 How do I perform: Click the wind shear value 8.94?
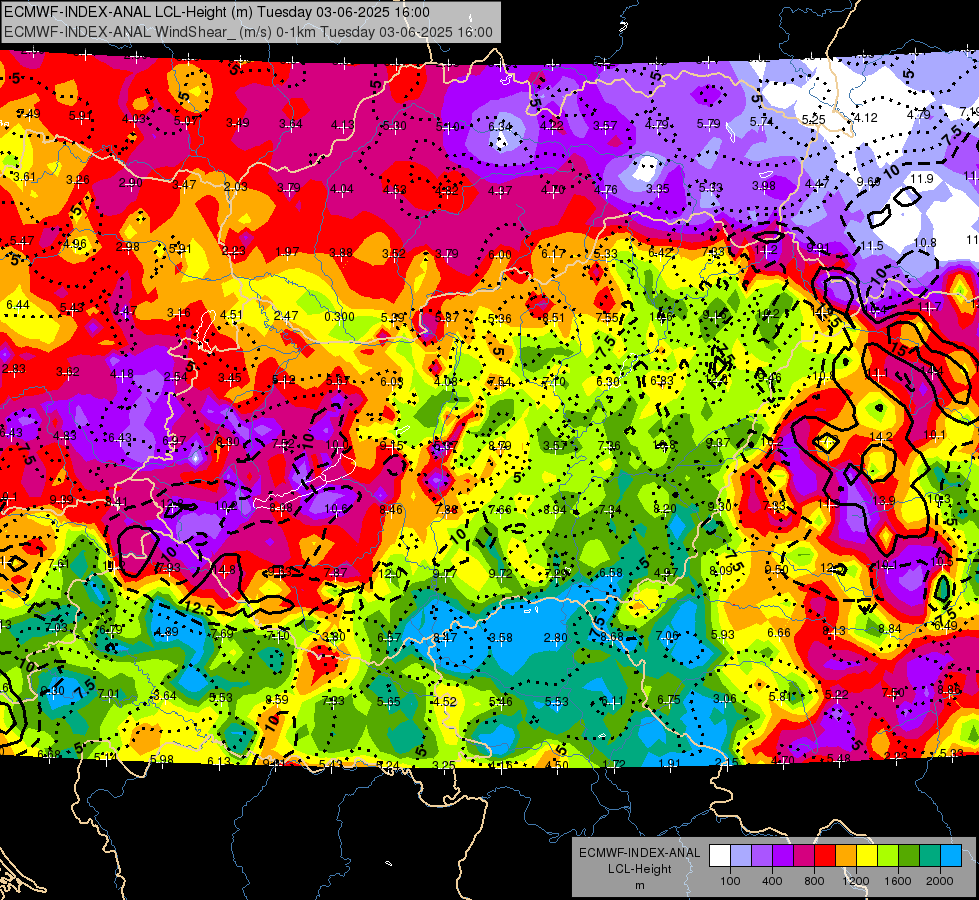click(554, 509)
